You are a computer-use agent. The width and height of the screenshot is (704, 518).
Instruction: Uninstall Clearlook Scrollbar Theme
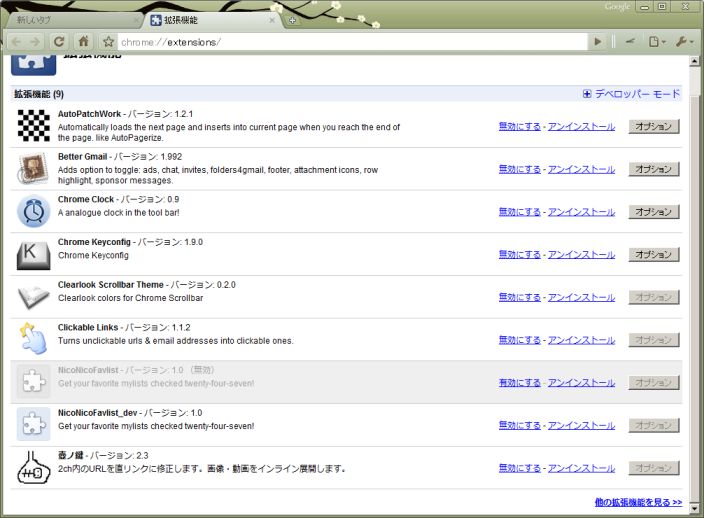click(x=581, y=297)
